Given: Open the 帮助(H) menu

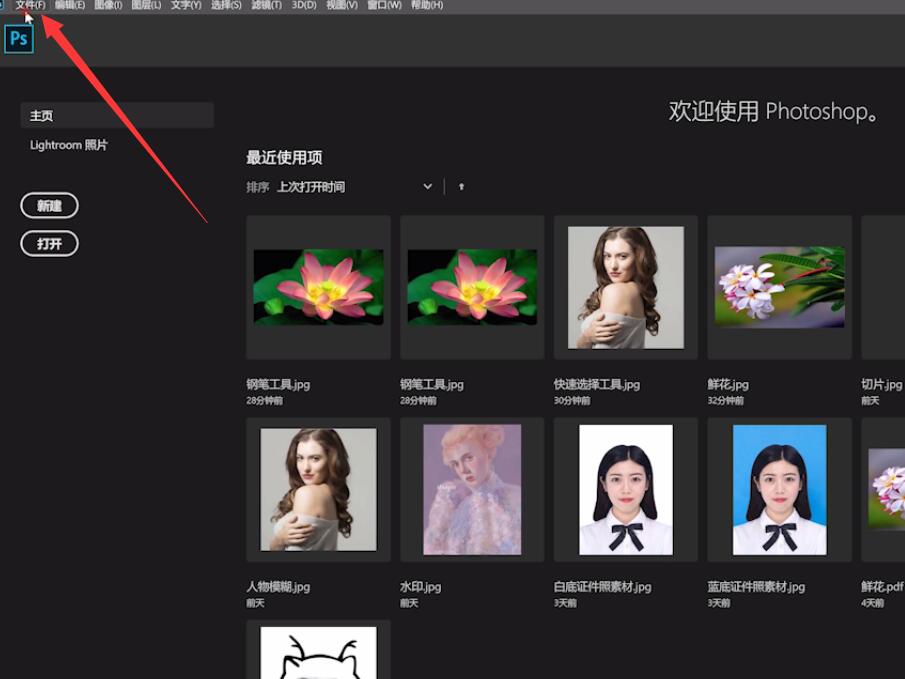Looking at the screenshot, I should pos(427,5).
